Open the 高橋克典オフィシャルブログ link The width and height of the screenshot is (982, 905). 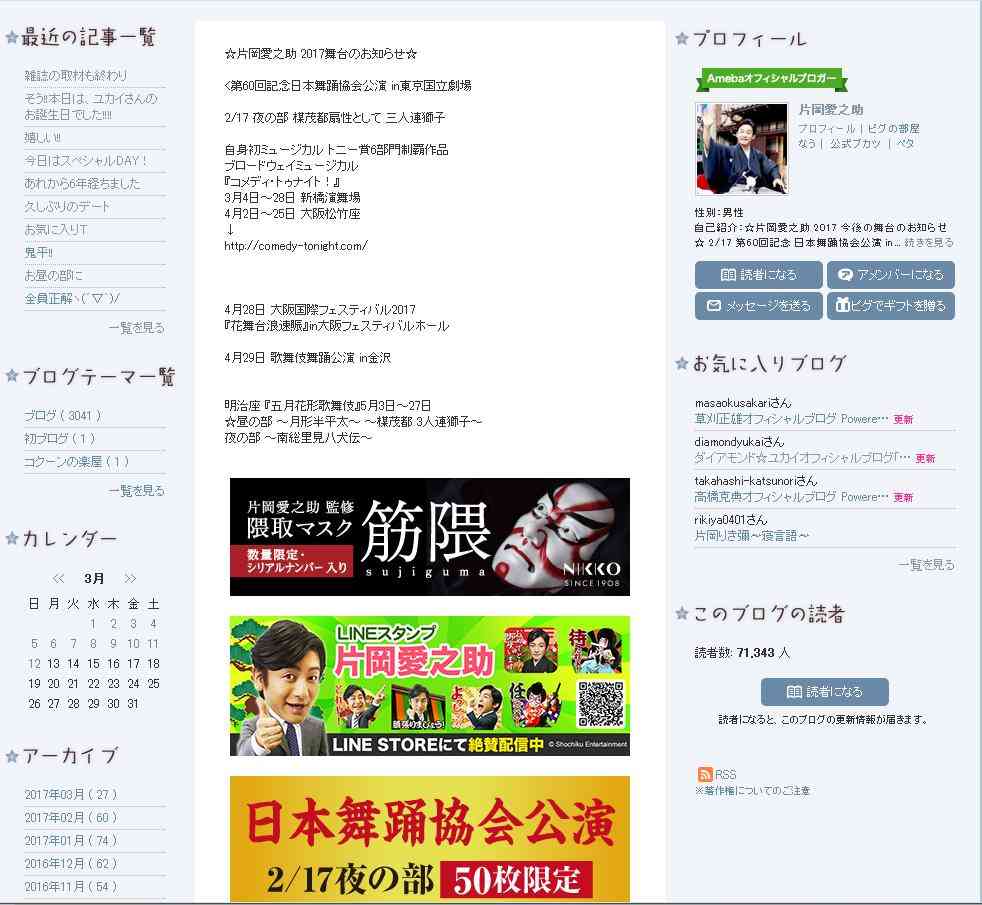pos(792,497)
